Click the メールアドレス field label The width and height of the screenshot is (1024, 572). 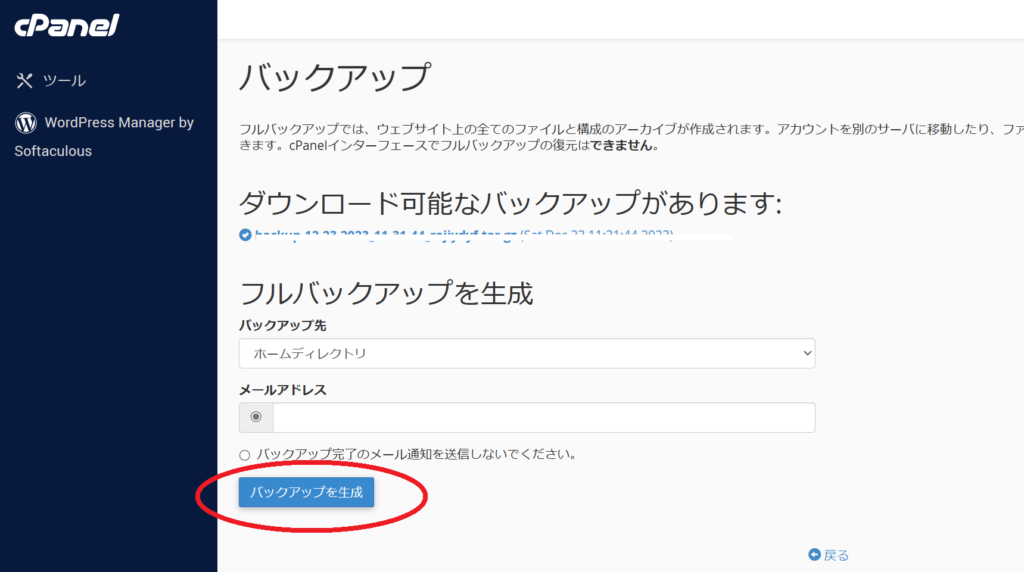[282, 390]
